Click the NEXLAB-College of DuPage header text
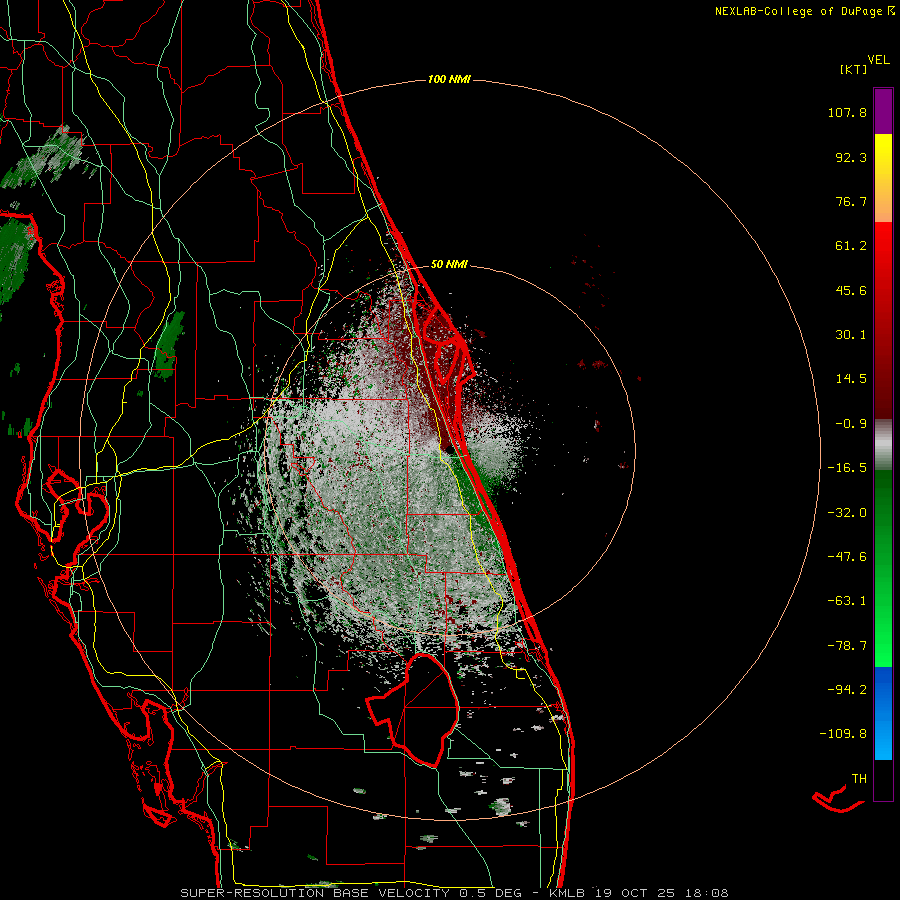 [798, 11]
